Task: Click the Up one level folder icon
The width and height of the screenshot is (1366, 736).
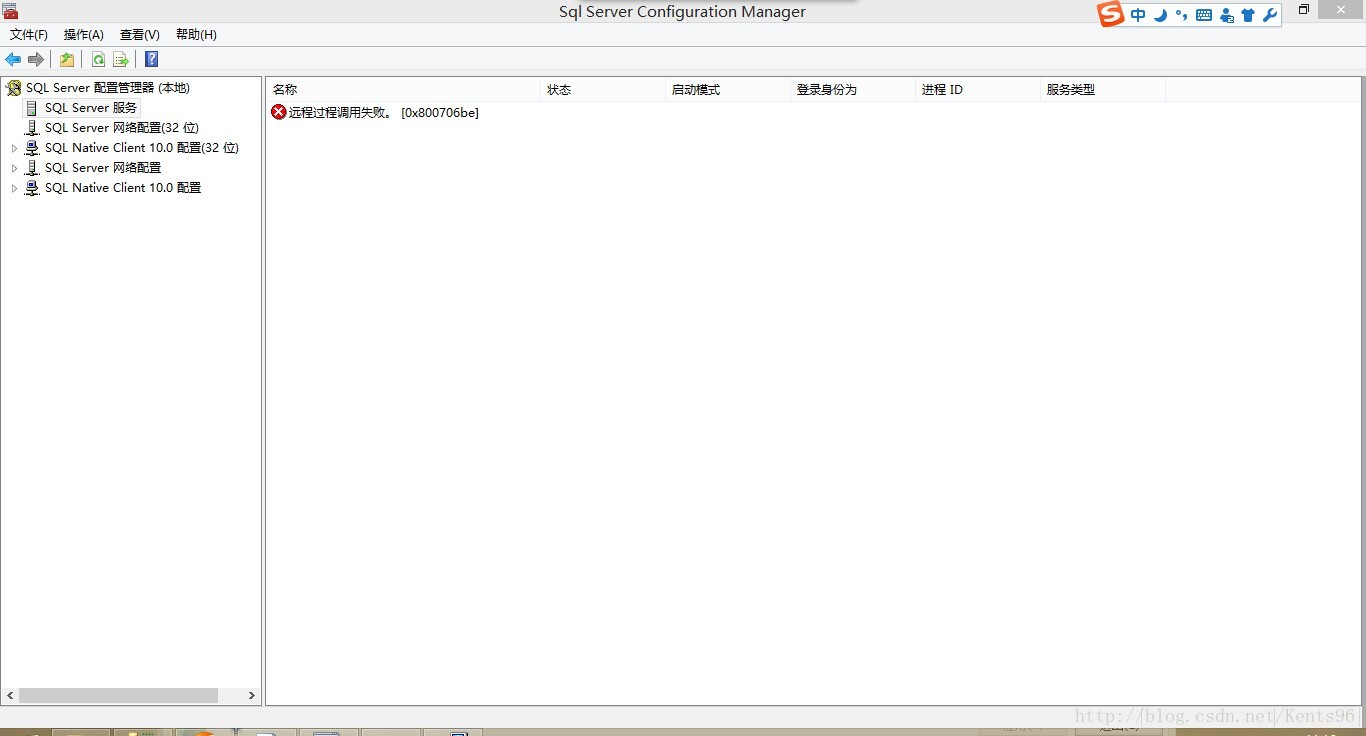Action: pyautogui.click(x=67, y=60)
